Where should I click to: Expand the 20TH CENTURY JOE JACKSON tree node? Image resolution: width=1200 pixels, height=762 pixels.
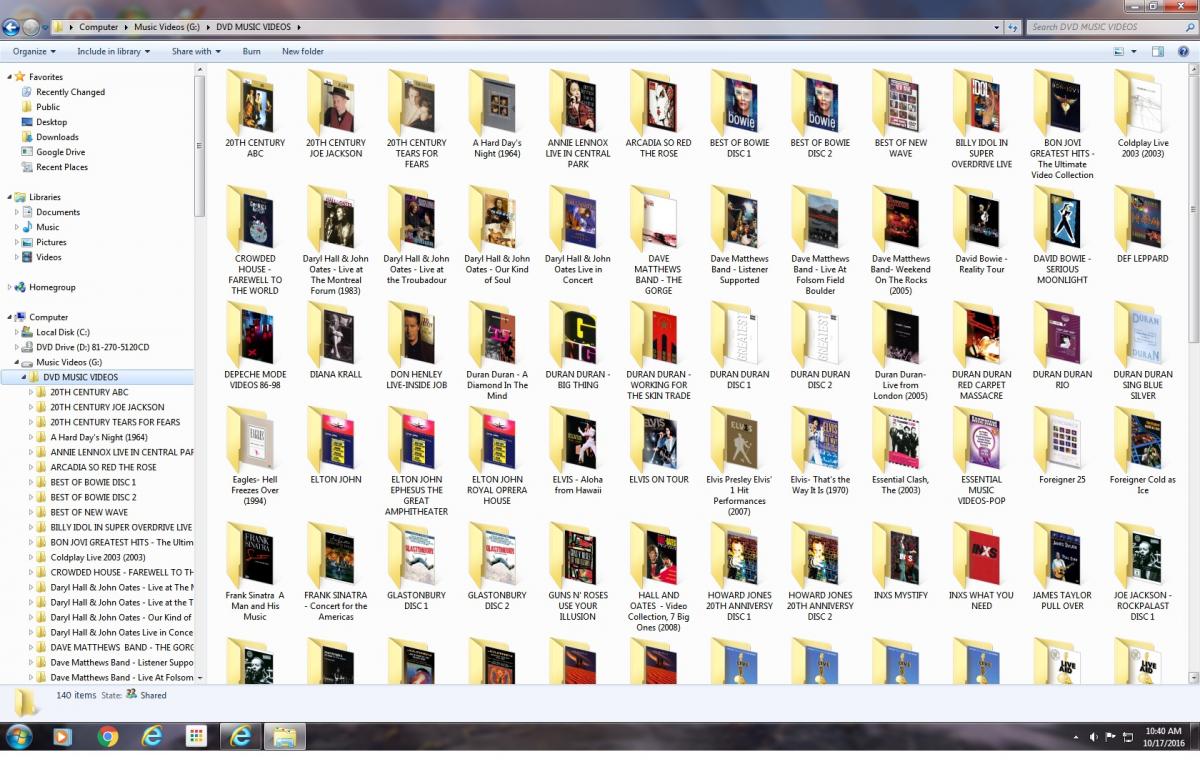(31, 407)
